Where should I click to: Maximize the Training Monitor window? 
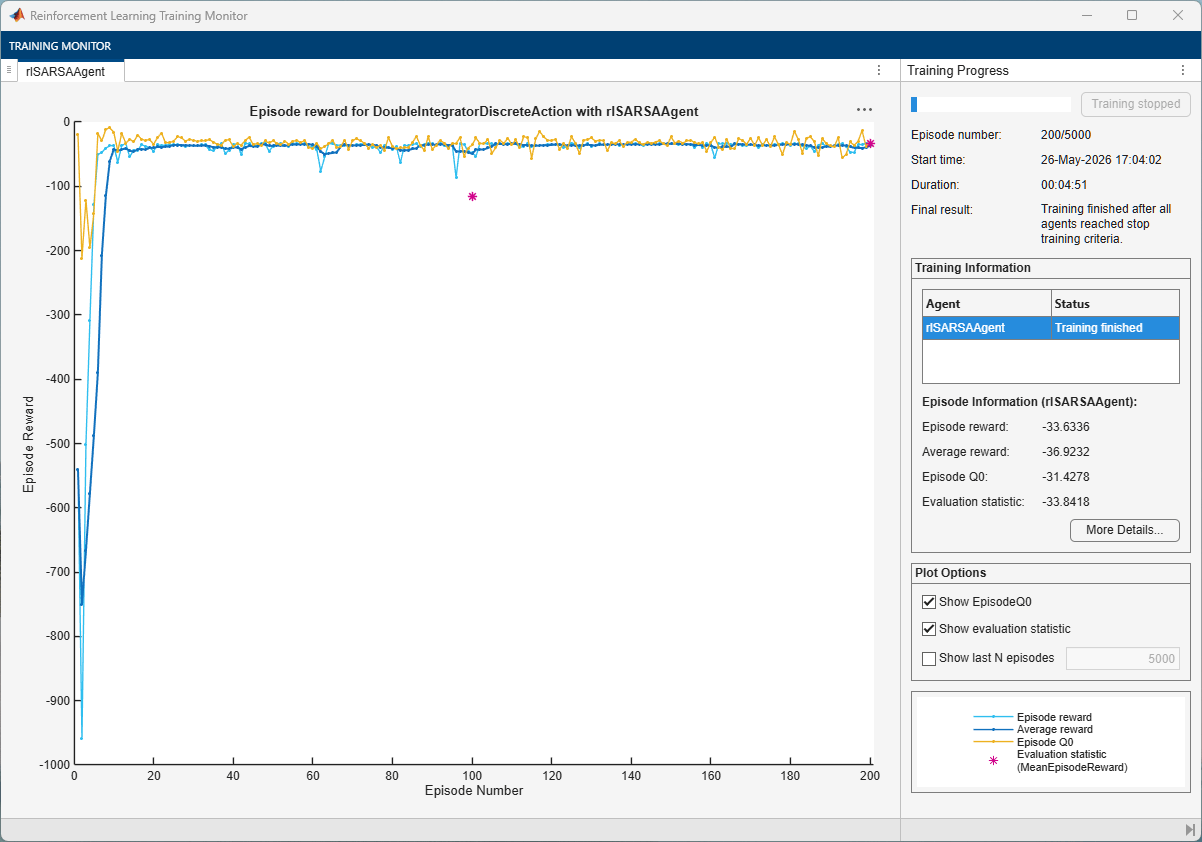pyautogui.click(x=1132, y=15)
